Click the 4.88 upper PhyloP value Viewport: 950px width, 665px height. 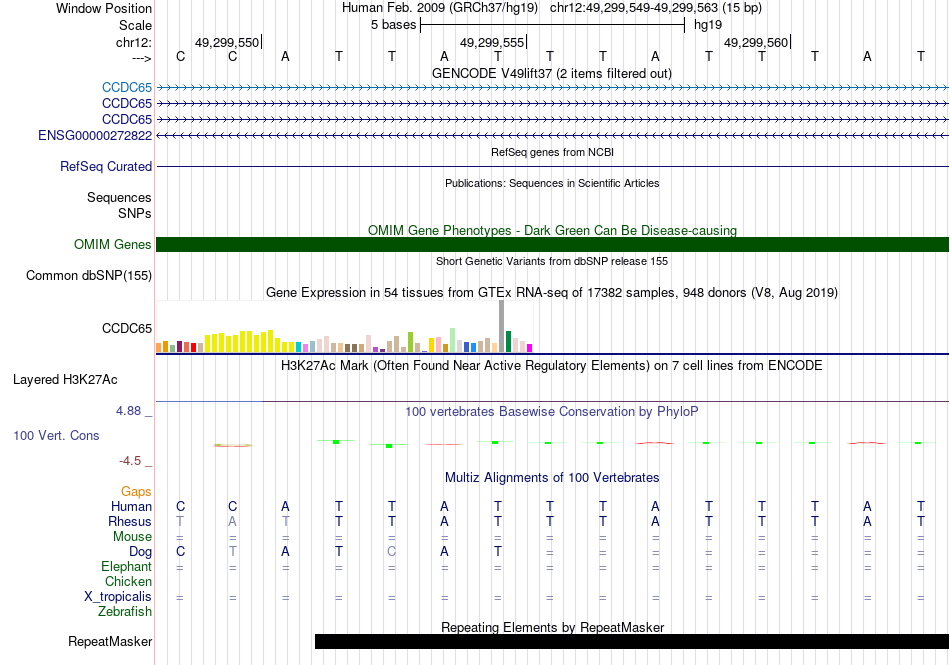tap(128, 411)
